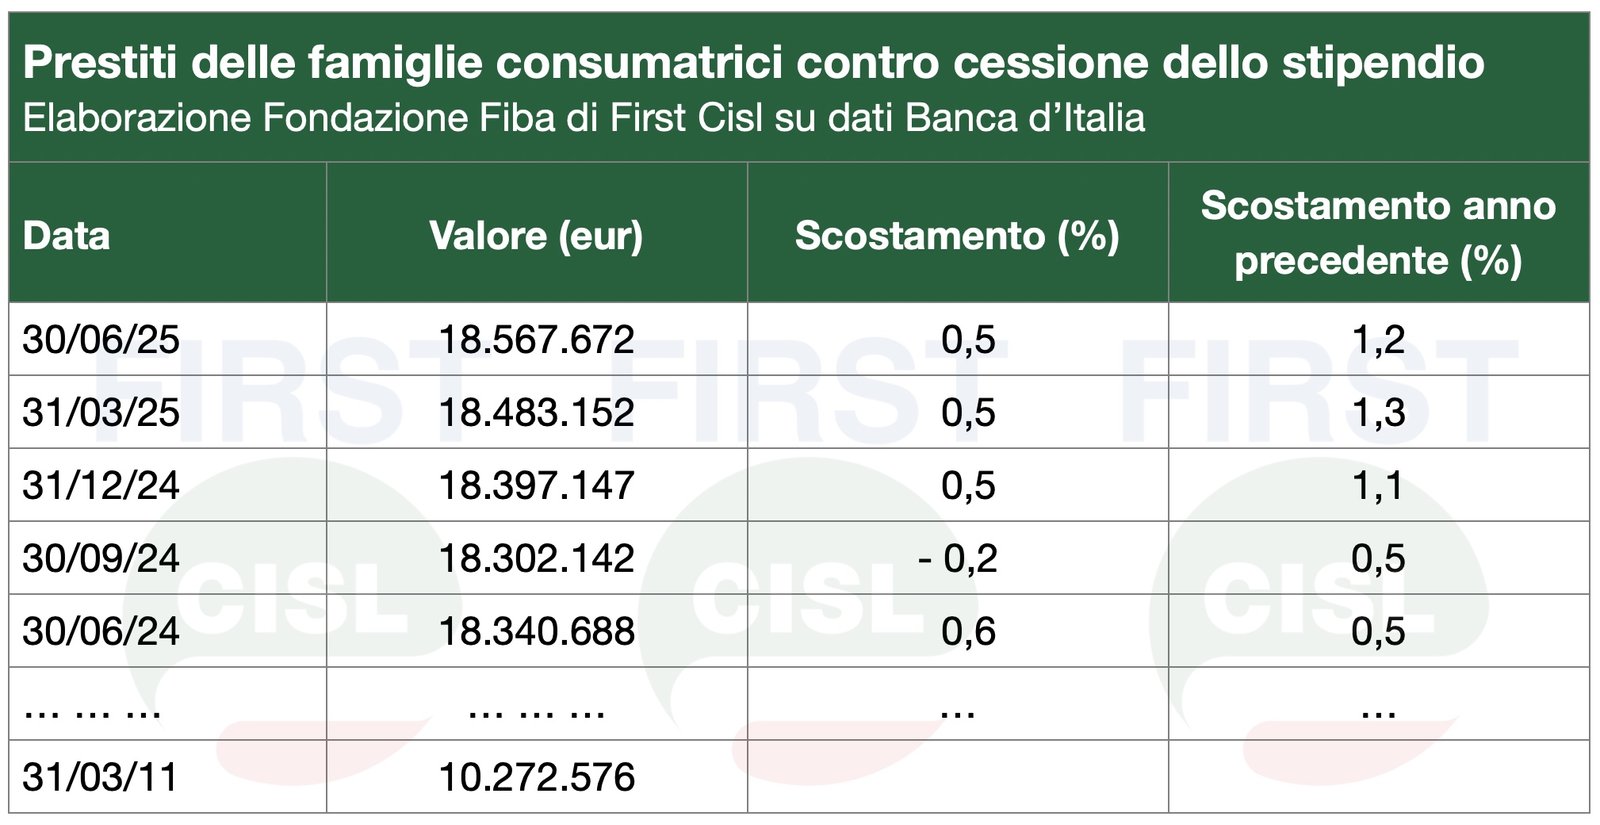The width and height of the screenshot is (1600, 825).
Task: Click the Scostamento (%) column header
Action: click(957, 236)
